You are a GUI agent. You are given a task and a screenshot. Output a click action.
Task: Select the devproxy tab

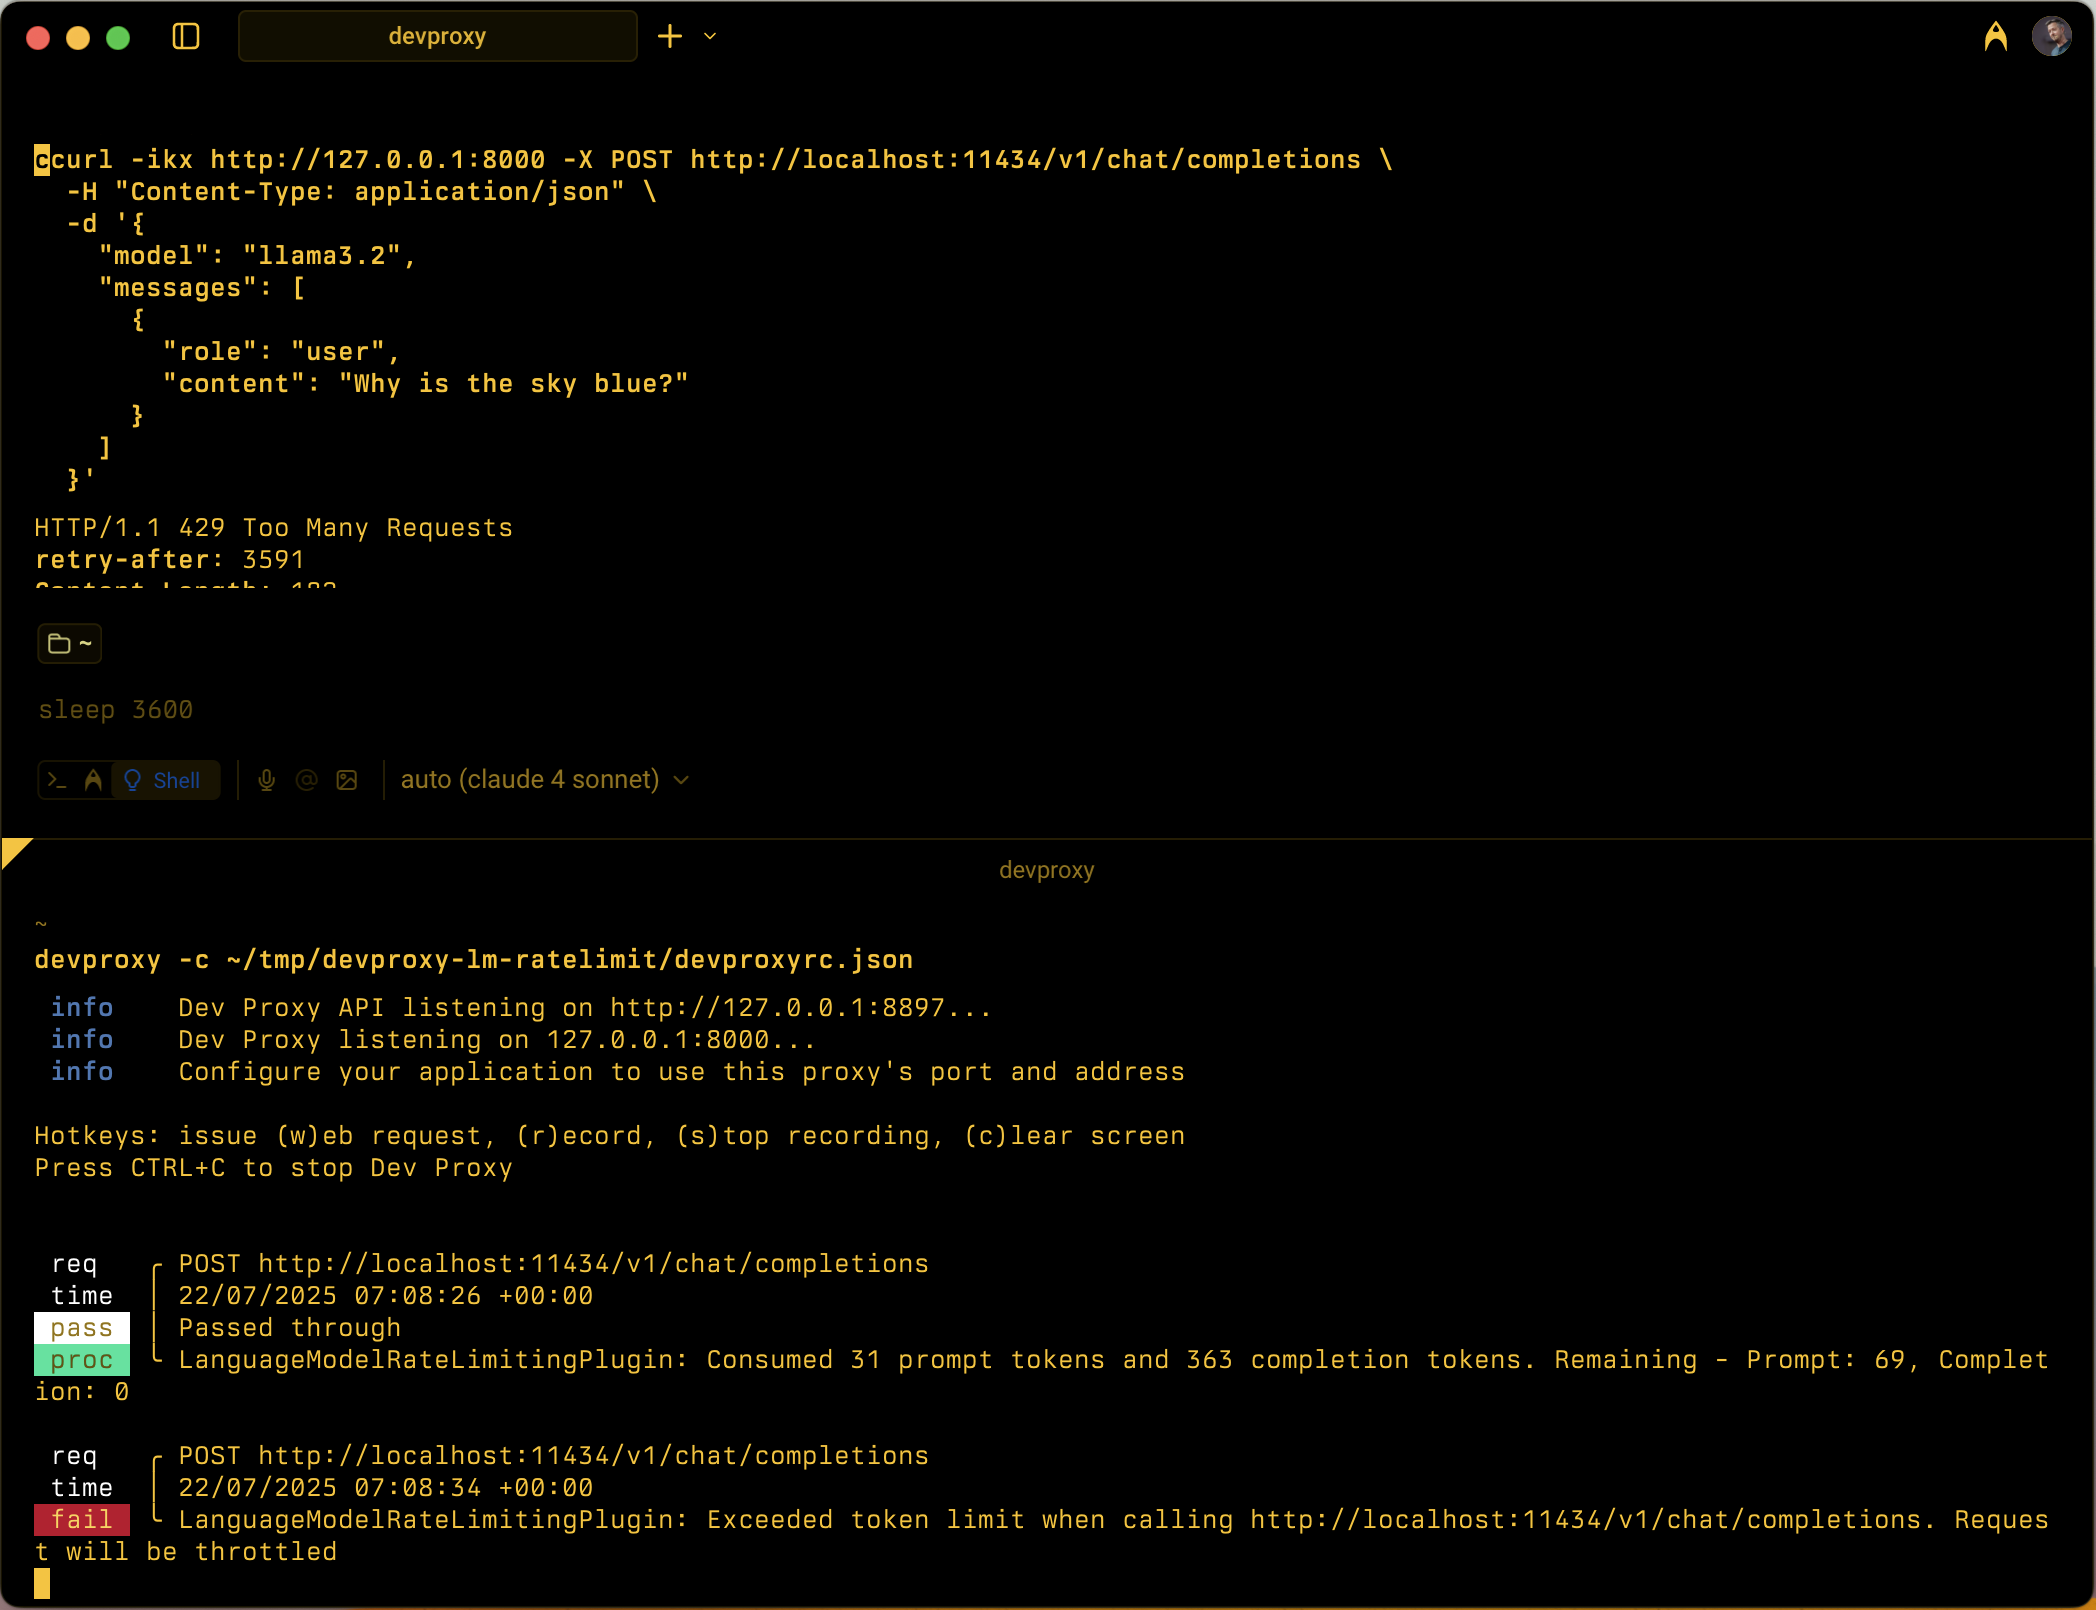437,36
